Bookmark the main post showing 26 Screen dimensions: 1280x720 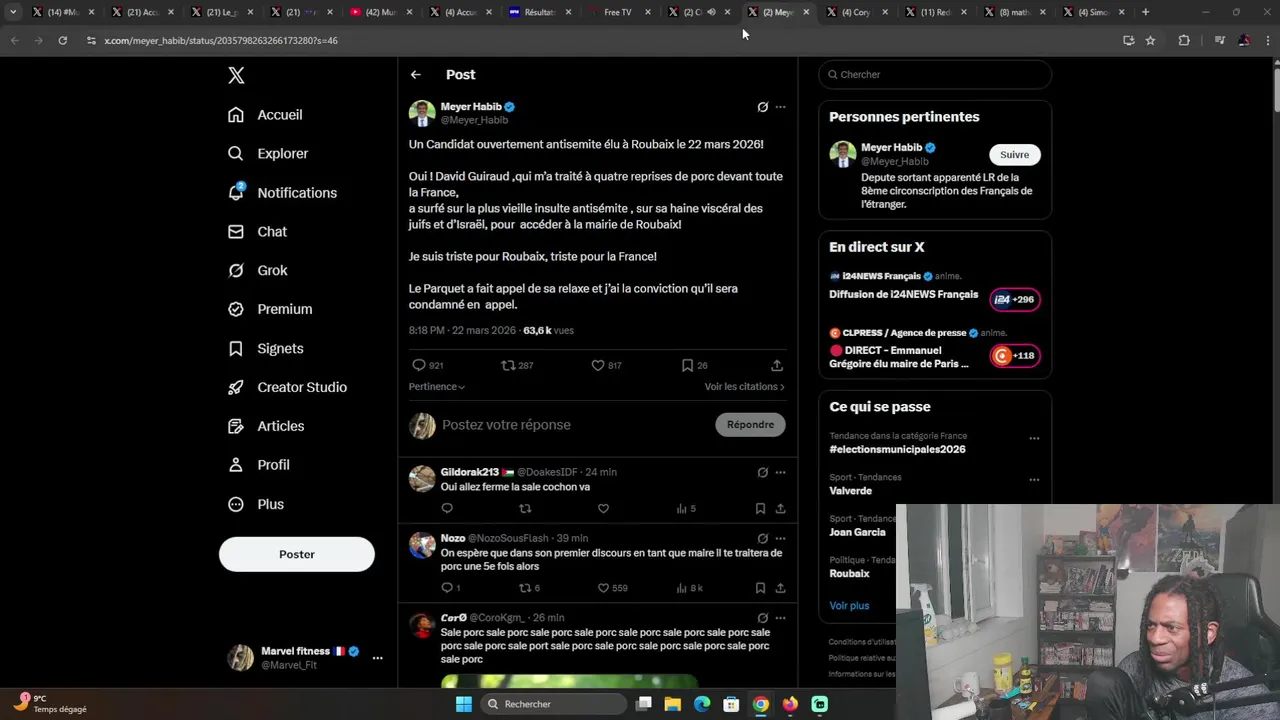[687, 366]
